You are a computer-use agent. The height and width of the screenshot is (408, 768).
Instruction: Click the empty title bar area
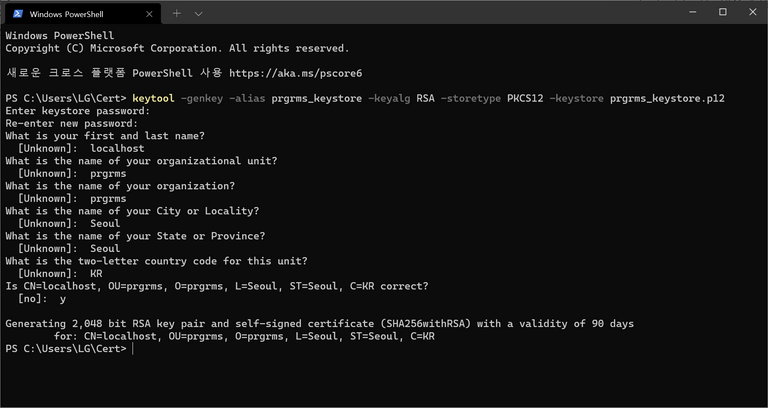pos(441,13)
